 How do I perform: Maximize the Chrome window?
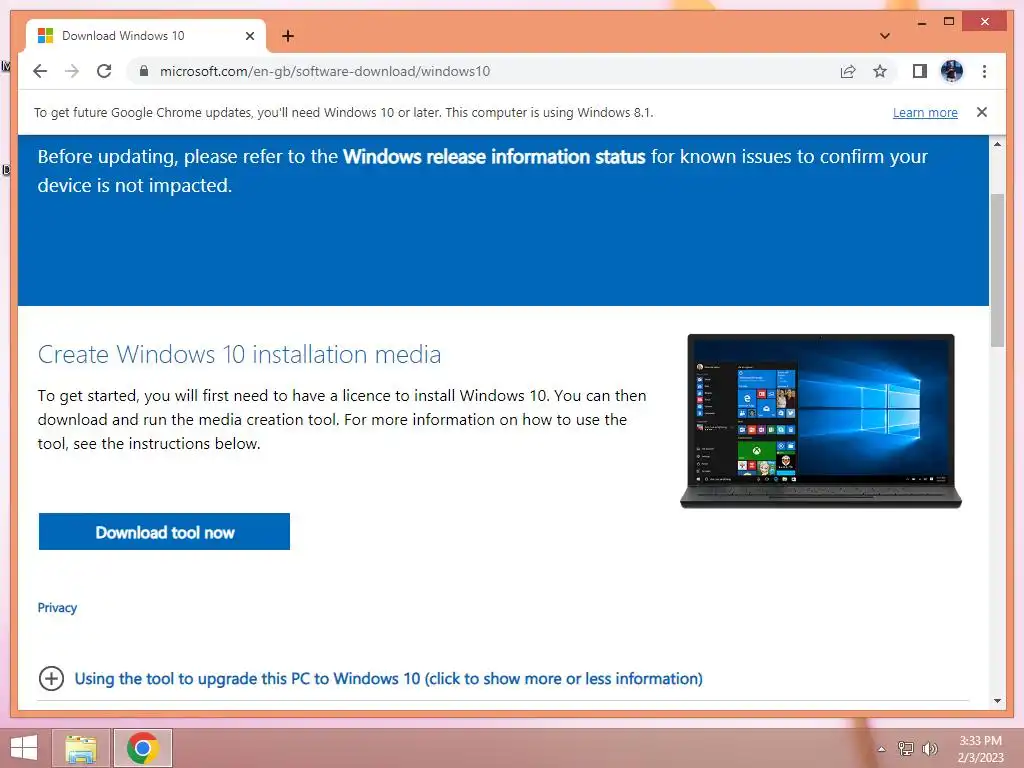click(x=949, y=22)
